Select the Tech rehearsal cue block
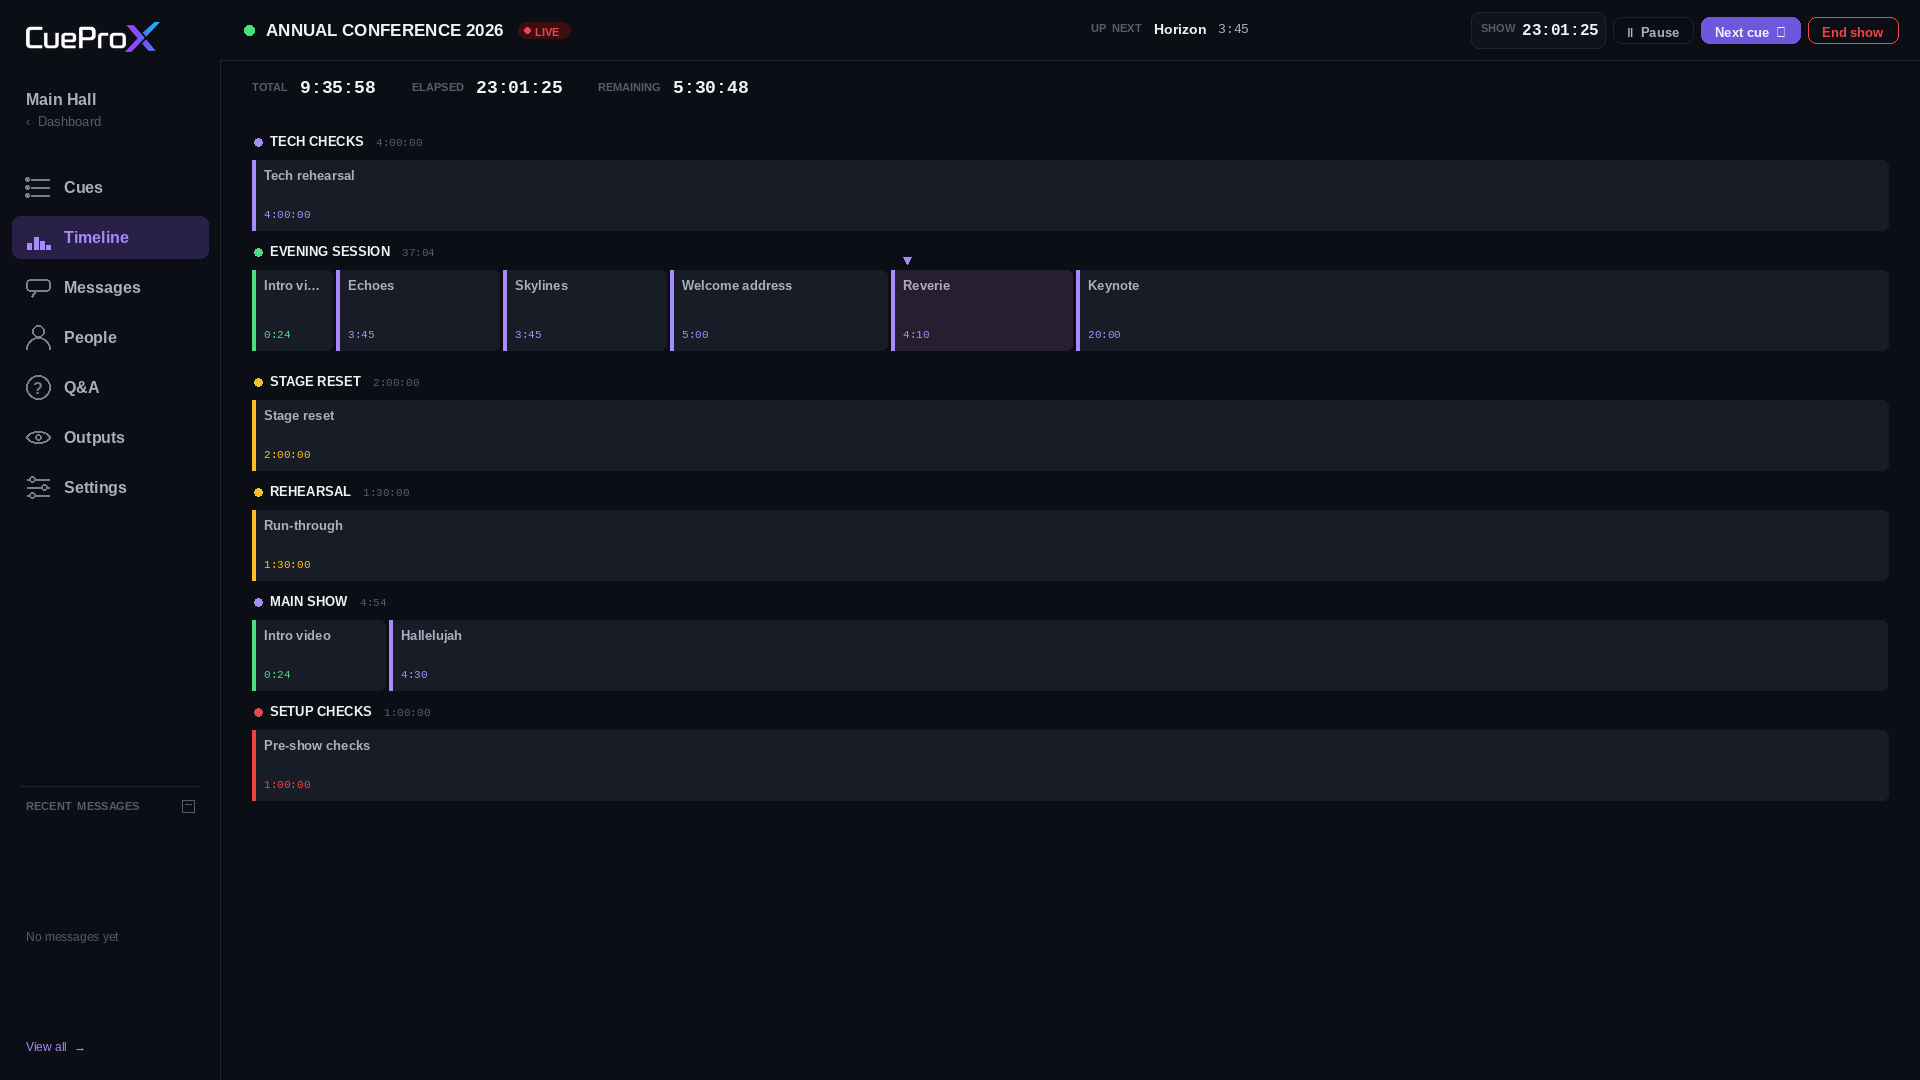The height and width of the screenshot is (1080, 1920). [1070, 196]
